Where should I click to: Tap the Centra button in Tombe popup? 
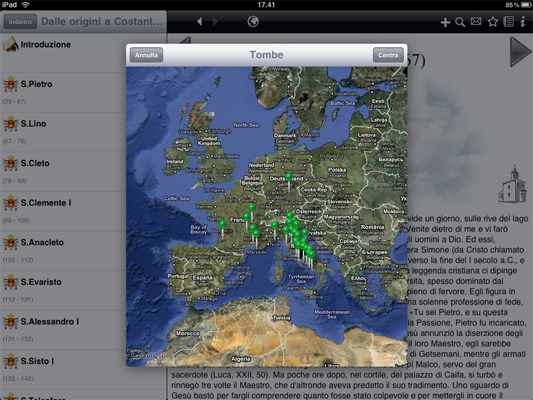pos(388,55)
